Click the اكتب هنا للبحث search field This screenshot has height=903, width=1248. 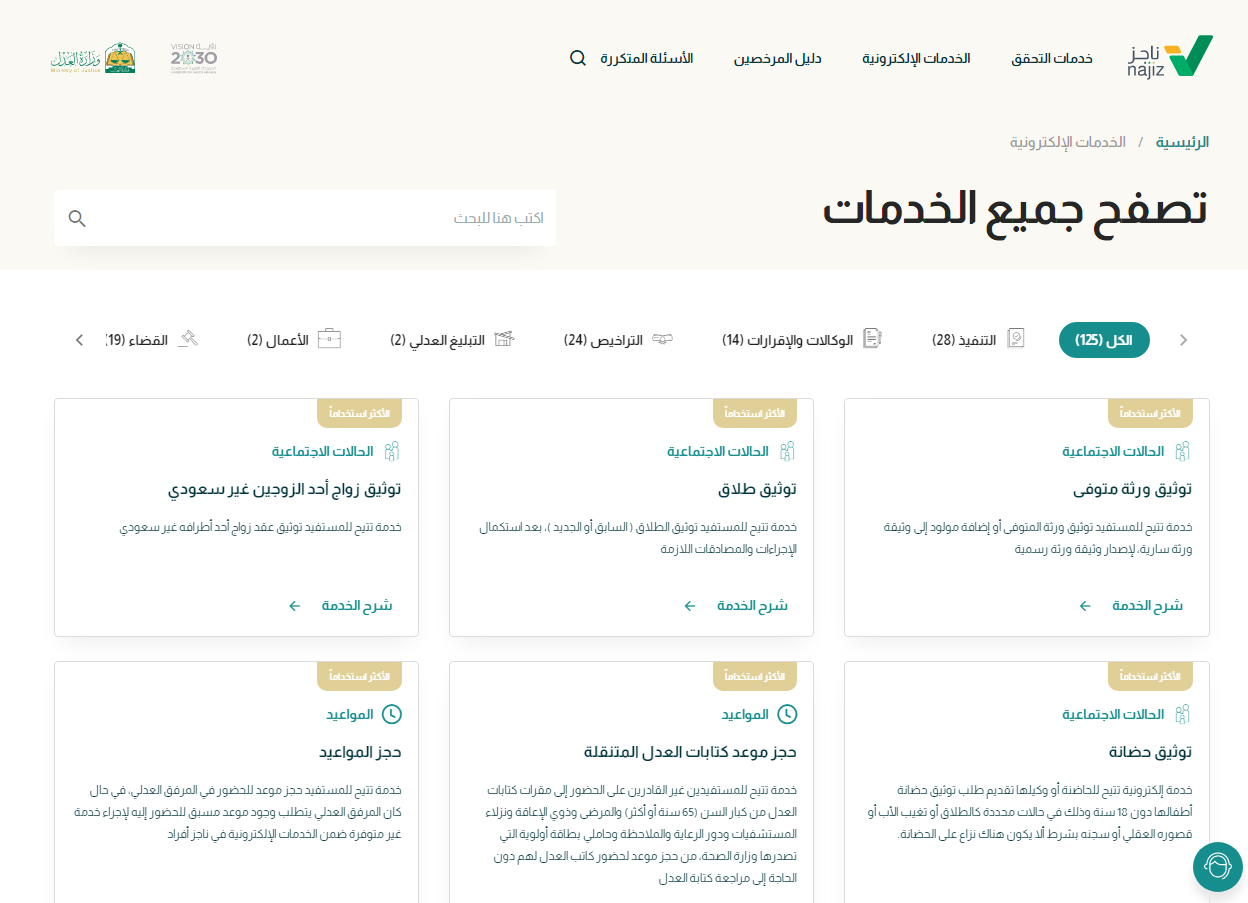[305, 218]
